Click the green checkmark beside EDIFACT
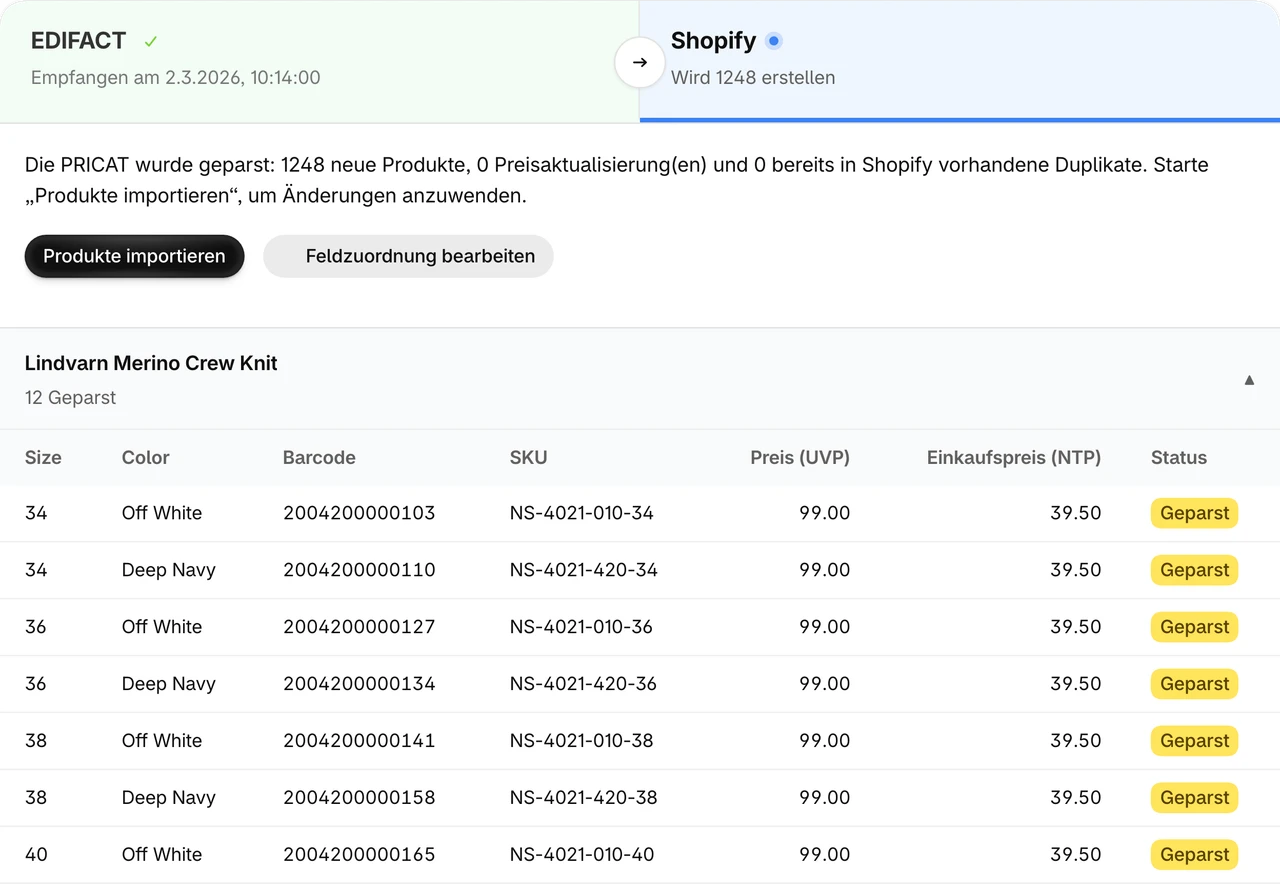 click(151, 42)
